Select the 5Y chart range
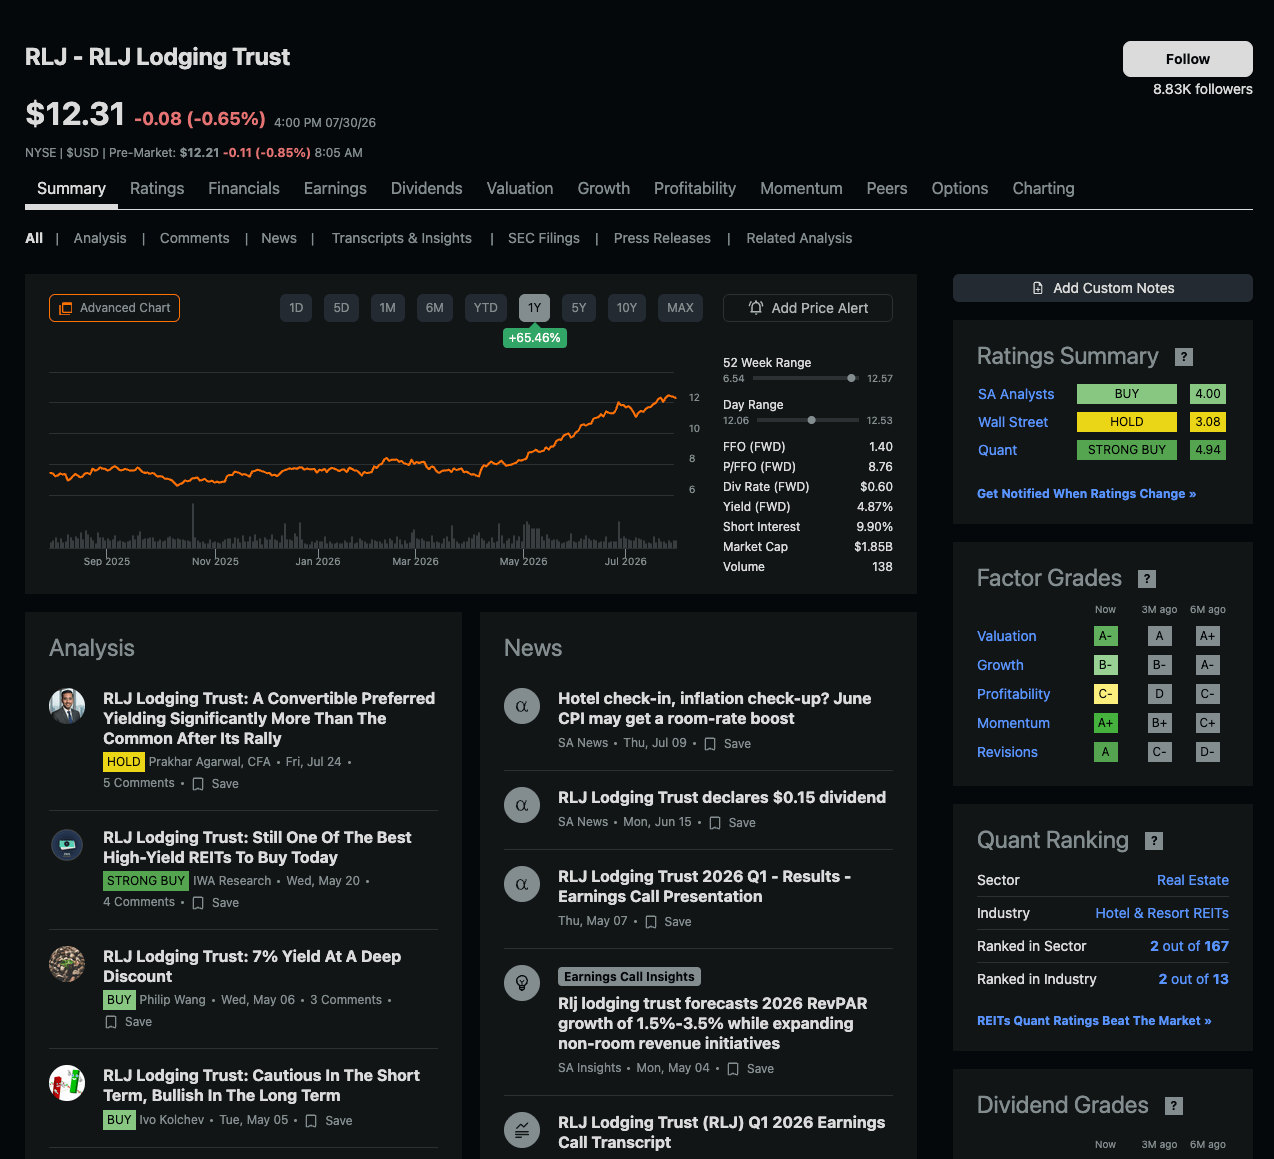 [x=579, y=308]
